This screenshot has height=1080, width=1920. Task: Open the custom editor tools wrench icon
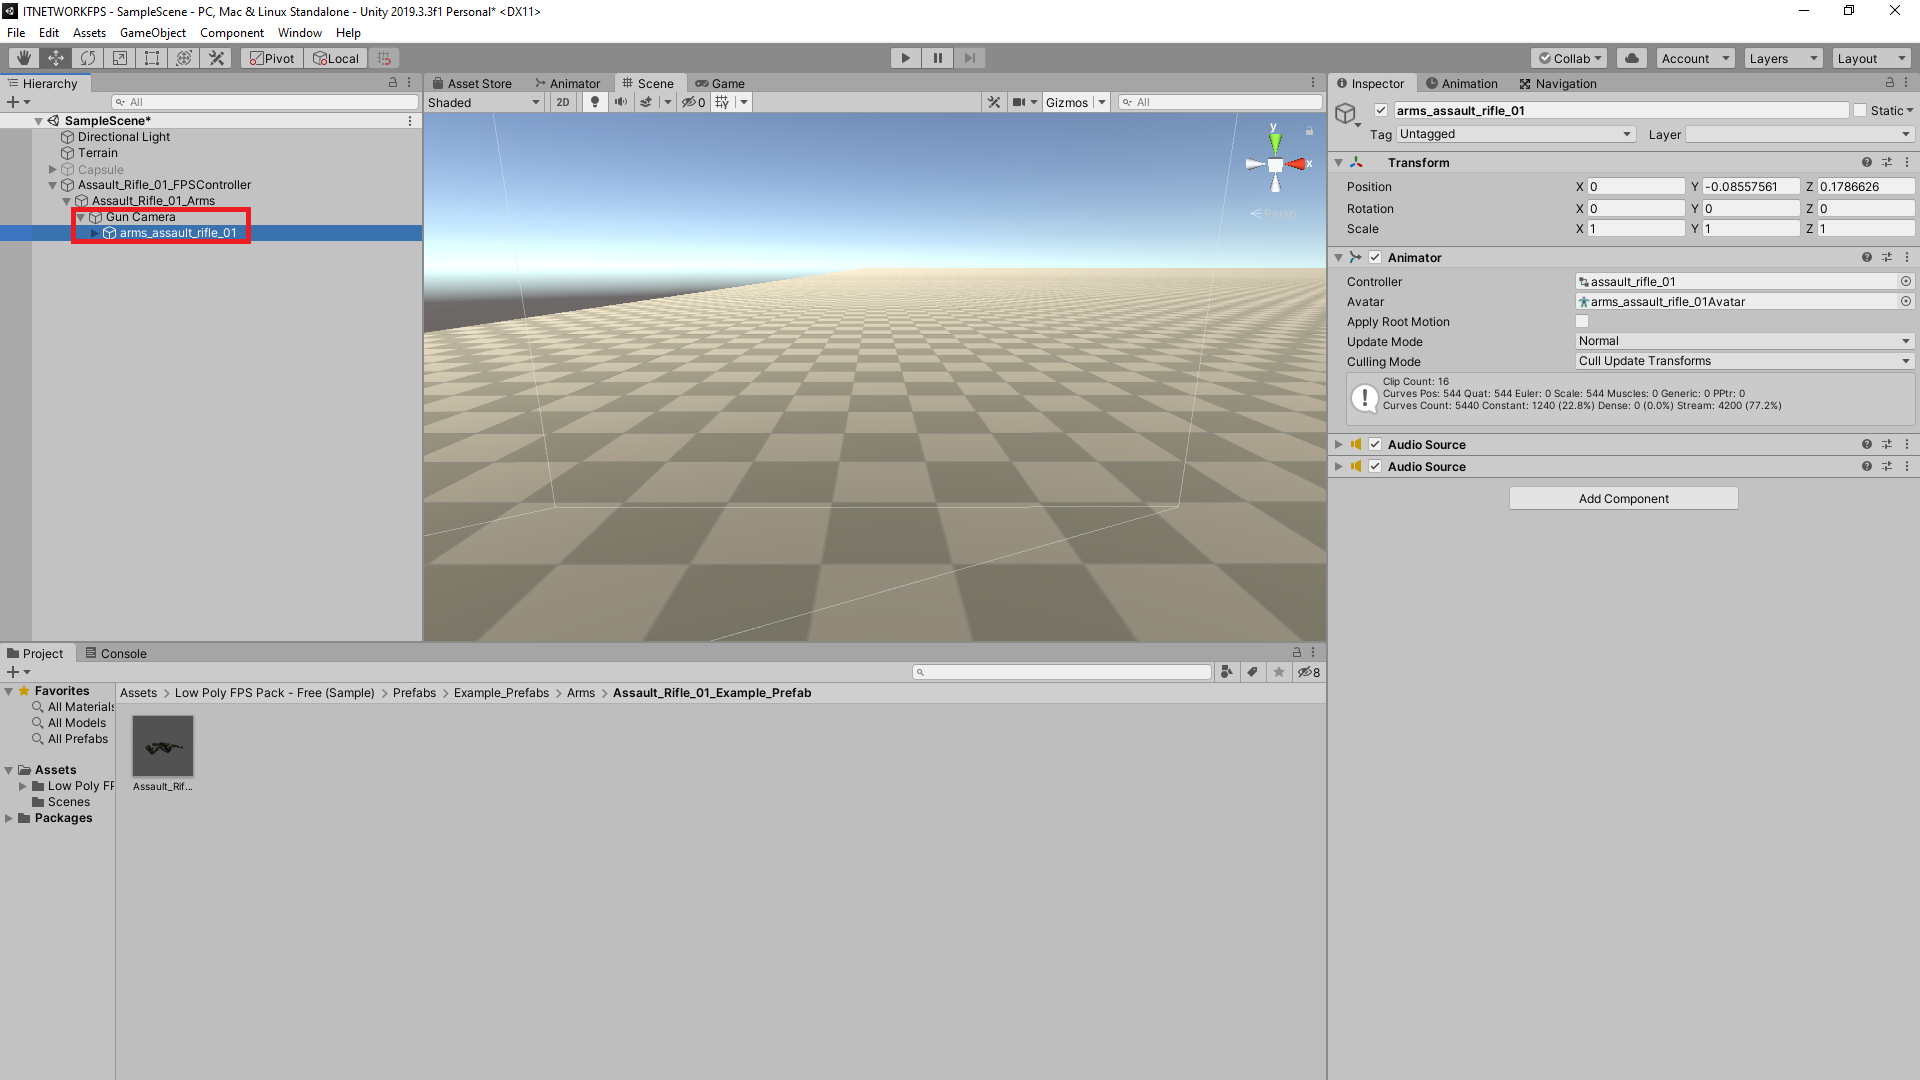[216, 57]
